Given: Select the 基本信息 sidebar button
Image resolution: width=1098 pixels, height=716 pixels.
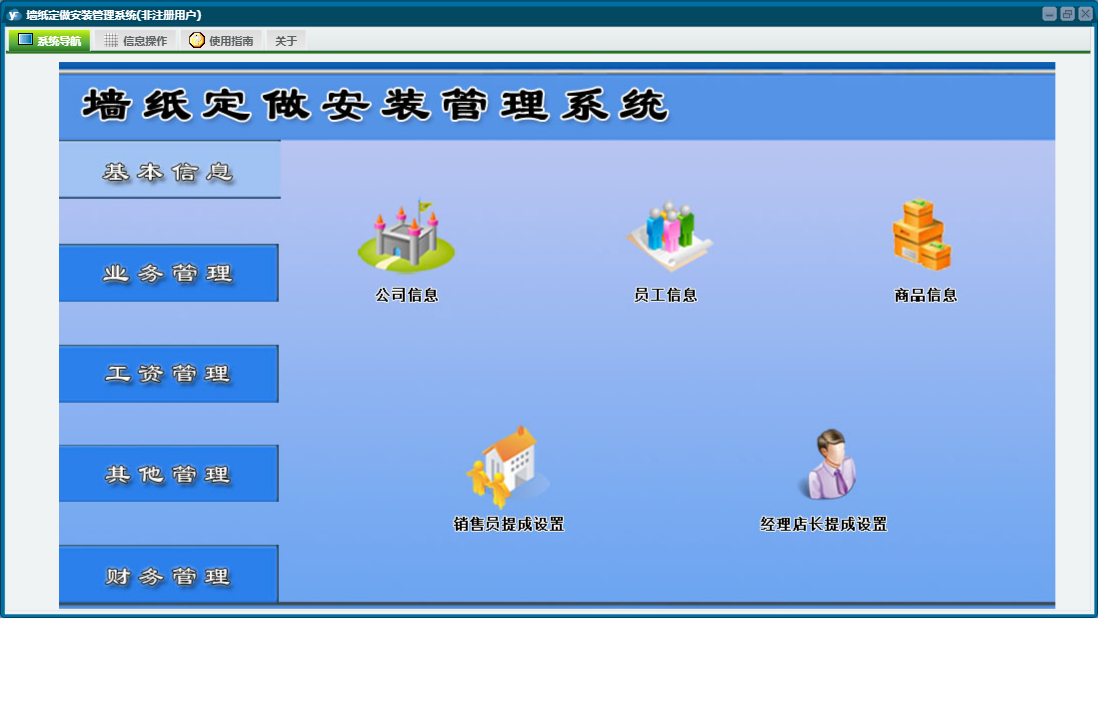Looking at the screenshot, I should pyautogui.click(x=169, y=170).
